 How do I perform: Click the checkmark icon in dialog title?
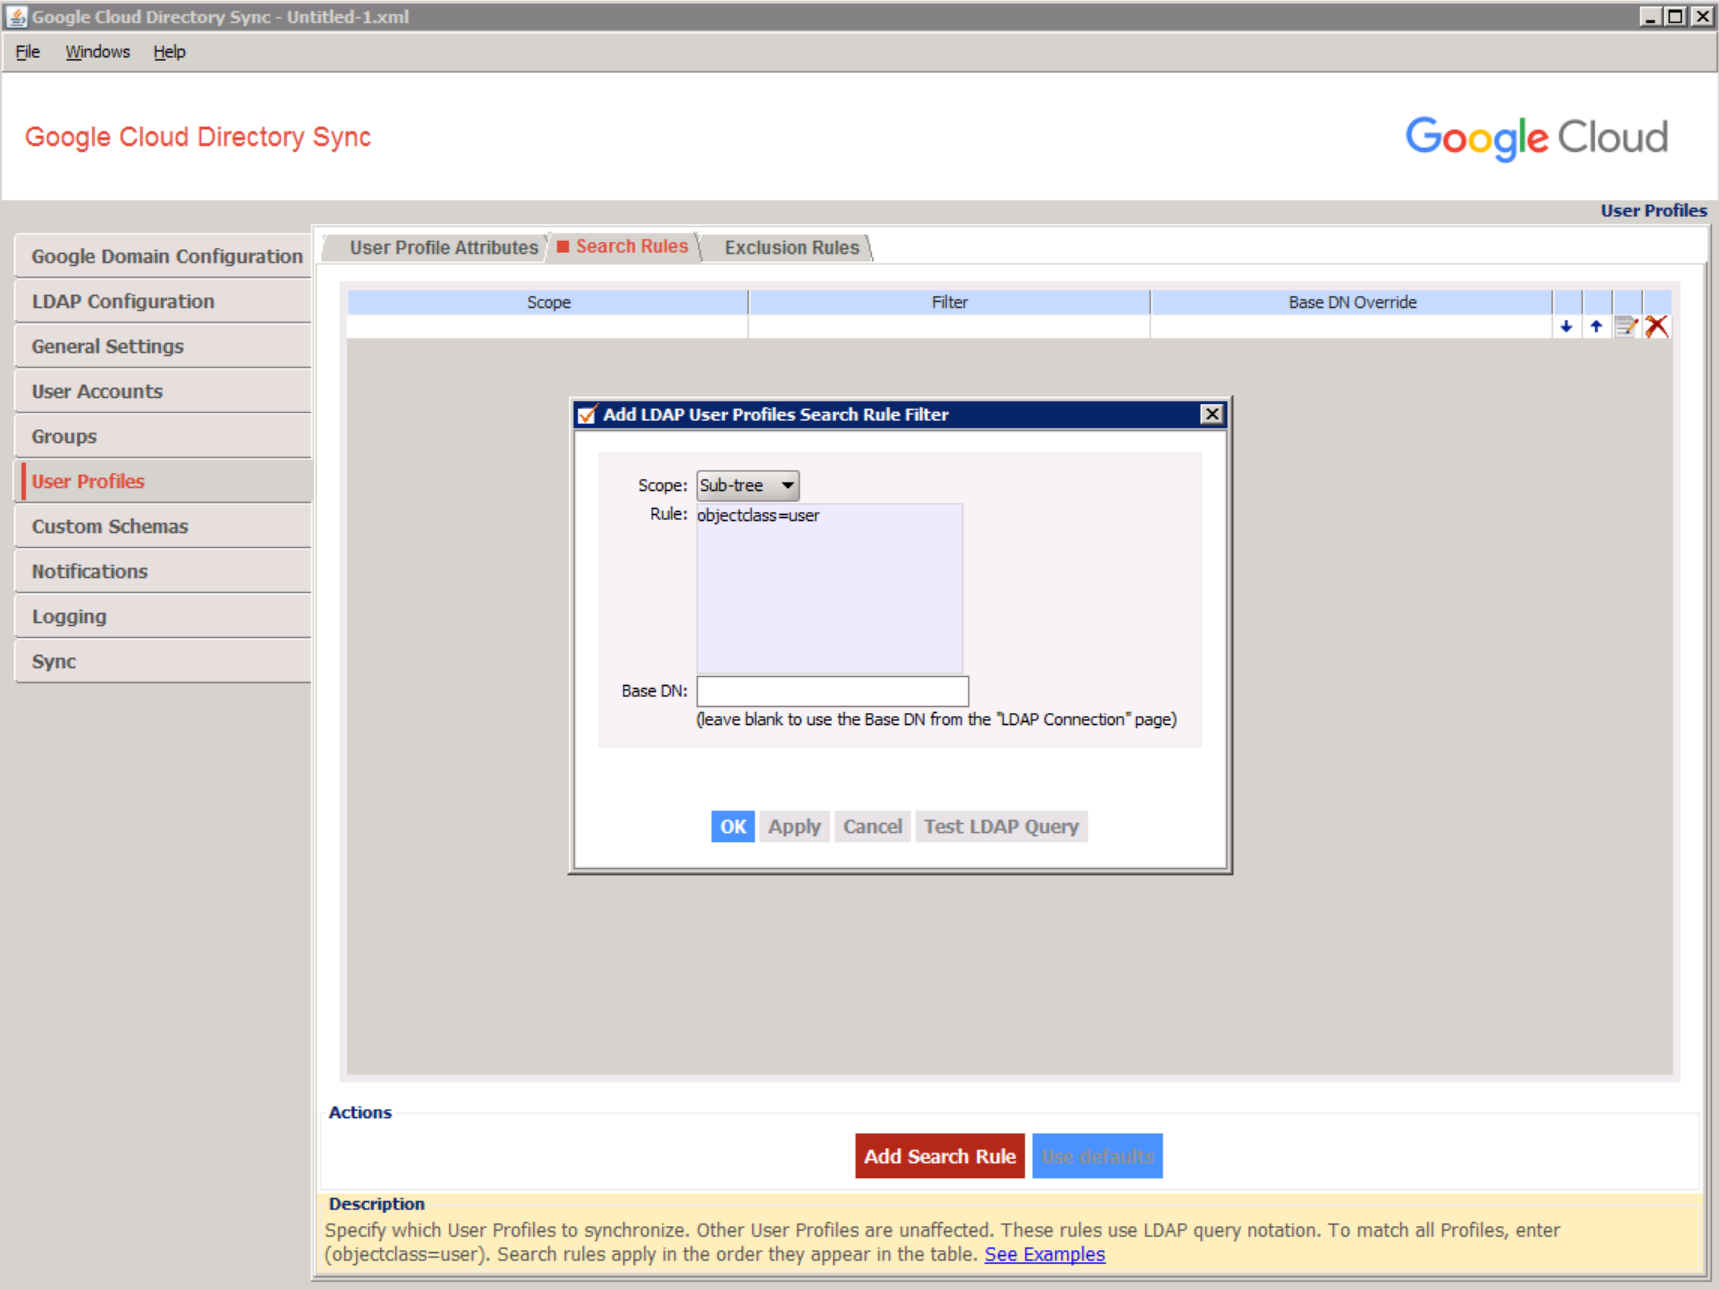point(587,414)
